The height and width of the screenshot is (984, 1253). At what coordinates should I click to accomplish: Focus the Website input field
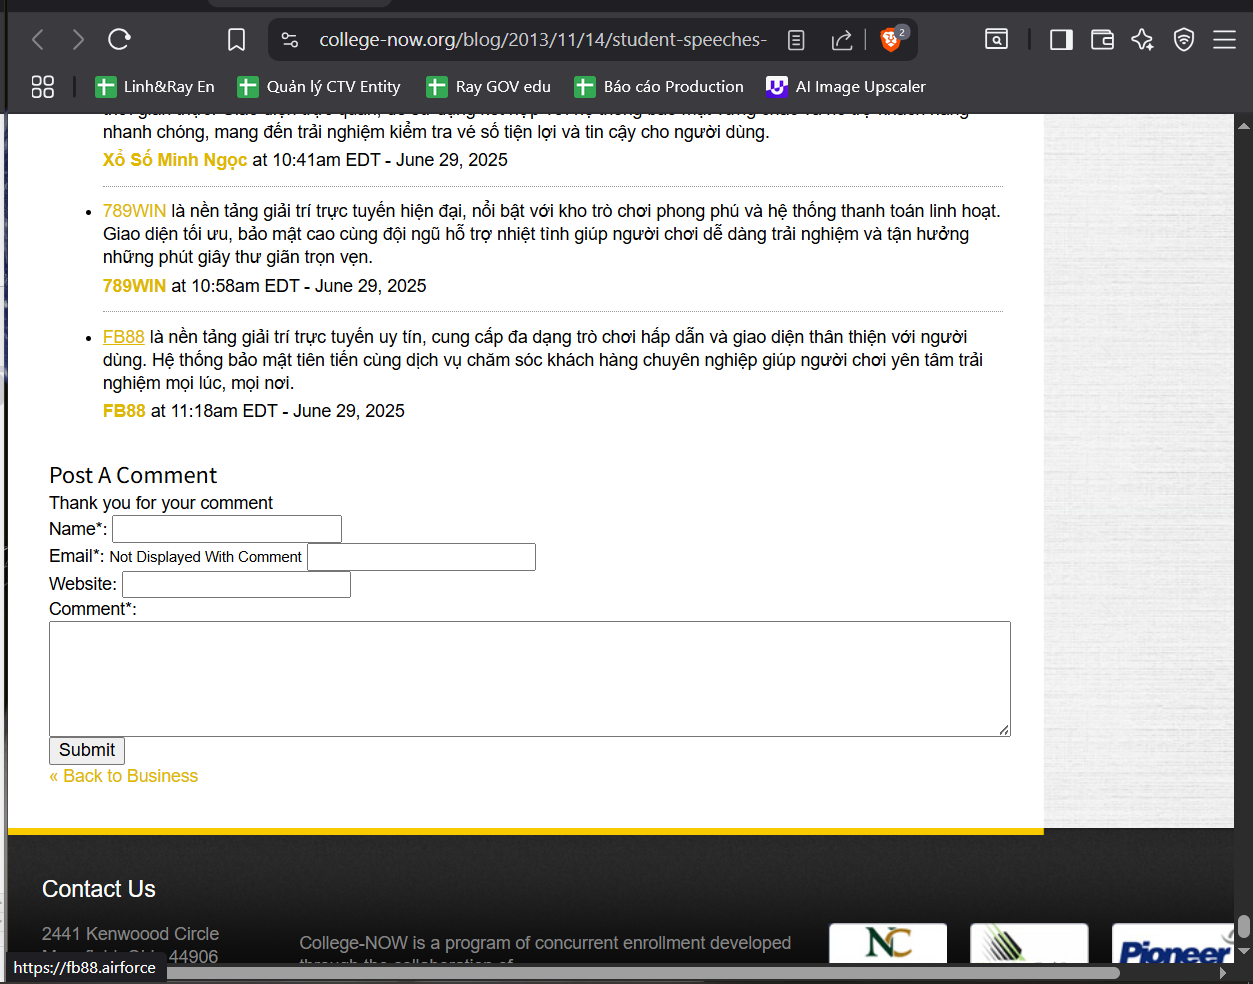coord(236,585)
